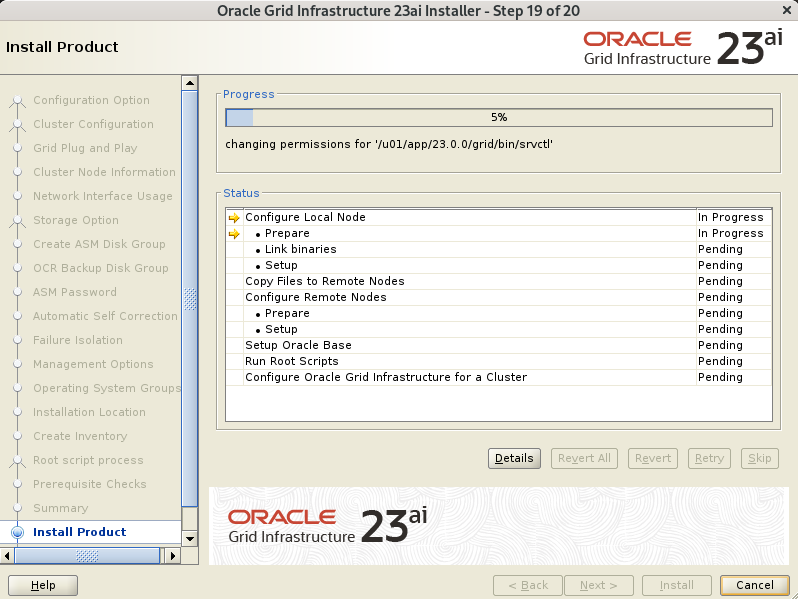Select the Failure Isolation step
This screenshot has width=798, height=599.
tap(78, 340)
